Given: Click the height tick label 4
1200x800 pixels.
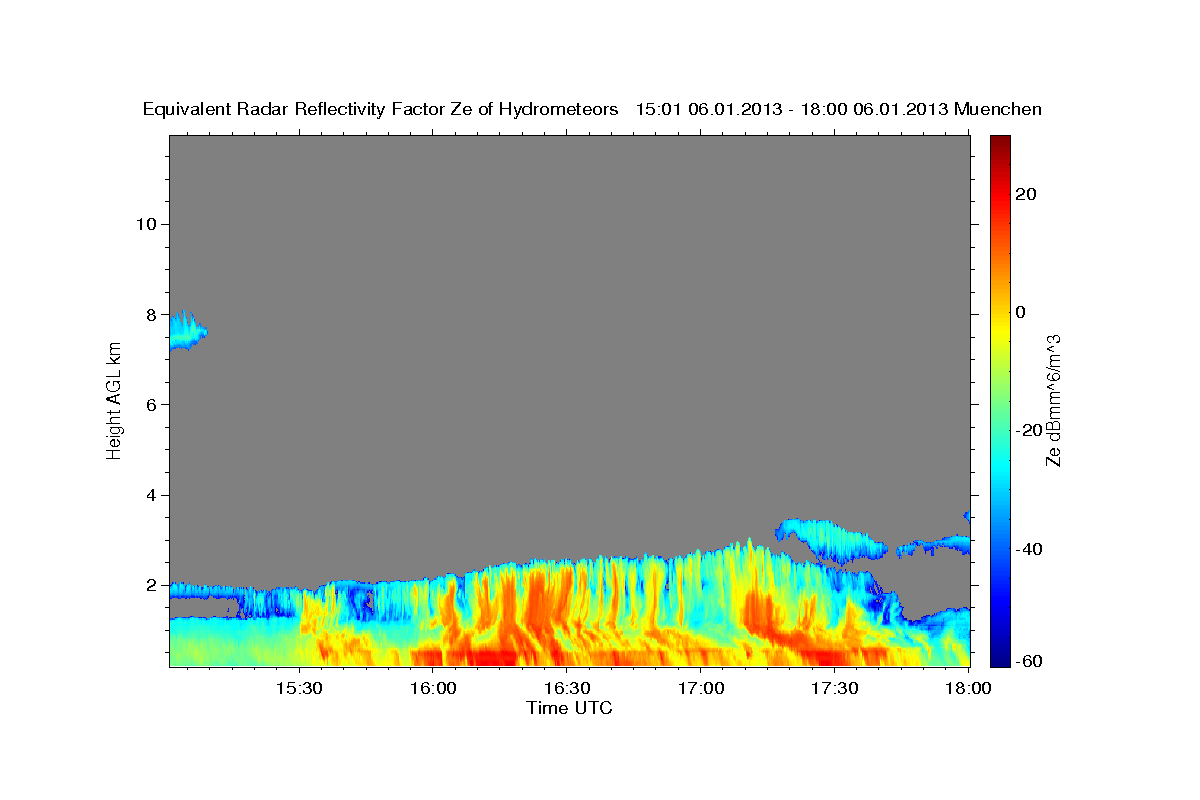Looking at the screenshot, I should point(152,495).
